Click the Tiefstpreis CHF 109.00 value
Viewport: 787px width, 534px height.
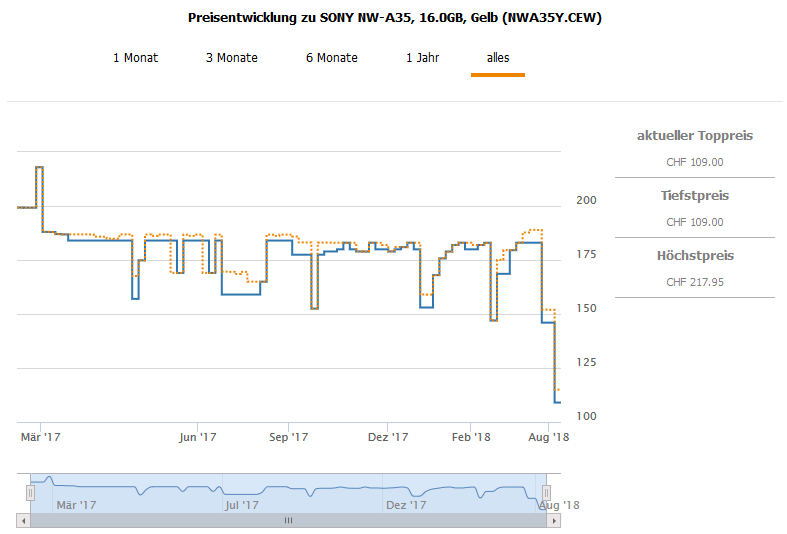click(694, 222)
